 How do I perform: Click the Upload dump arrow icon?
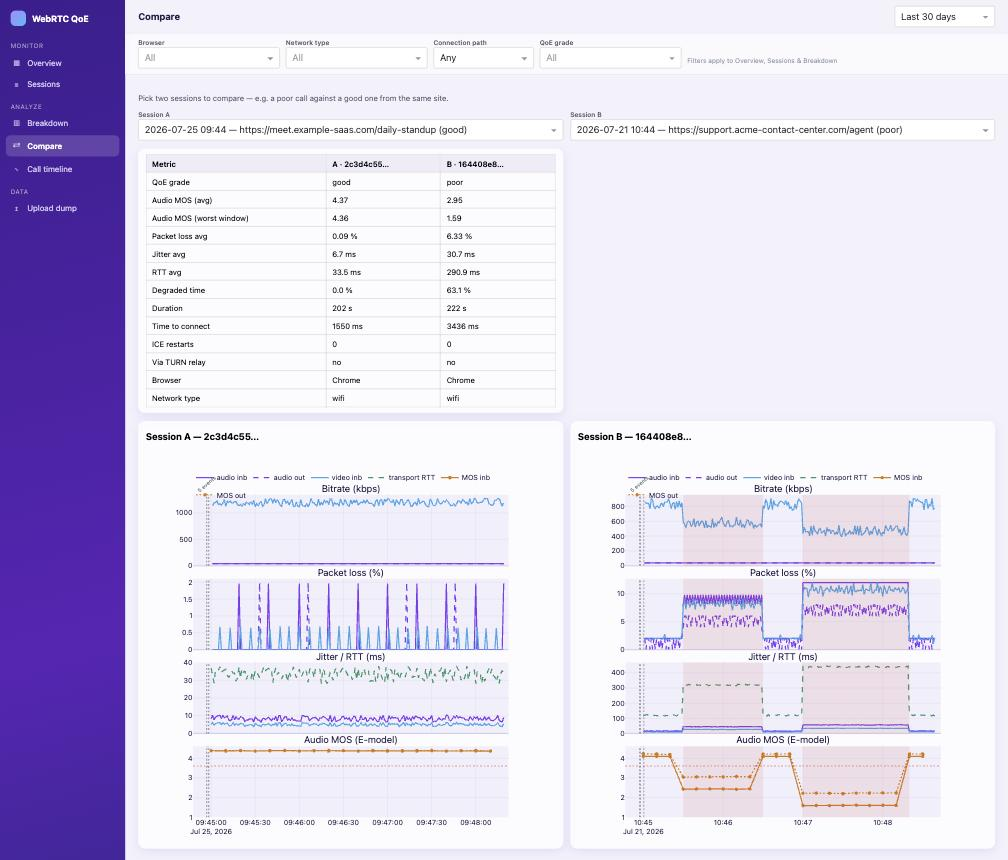point(17,208)
